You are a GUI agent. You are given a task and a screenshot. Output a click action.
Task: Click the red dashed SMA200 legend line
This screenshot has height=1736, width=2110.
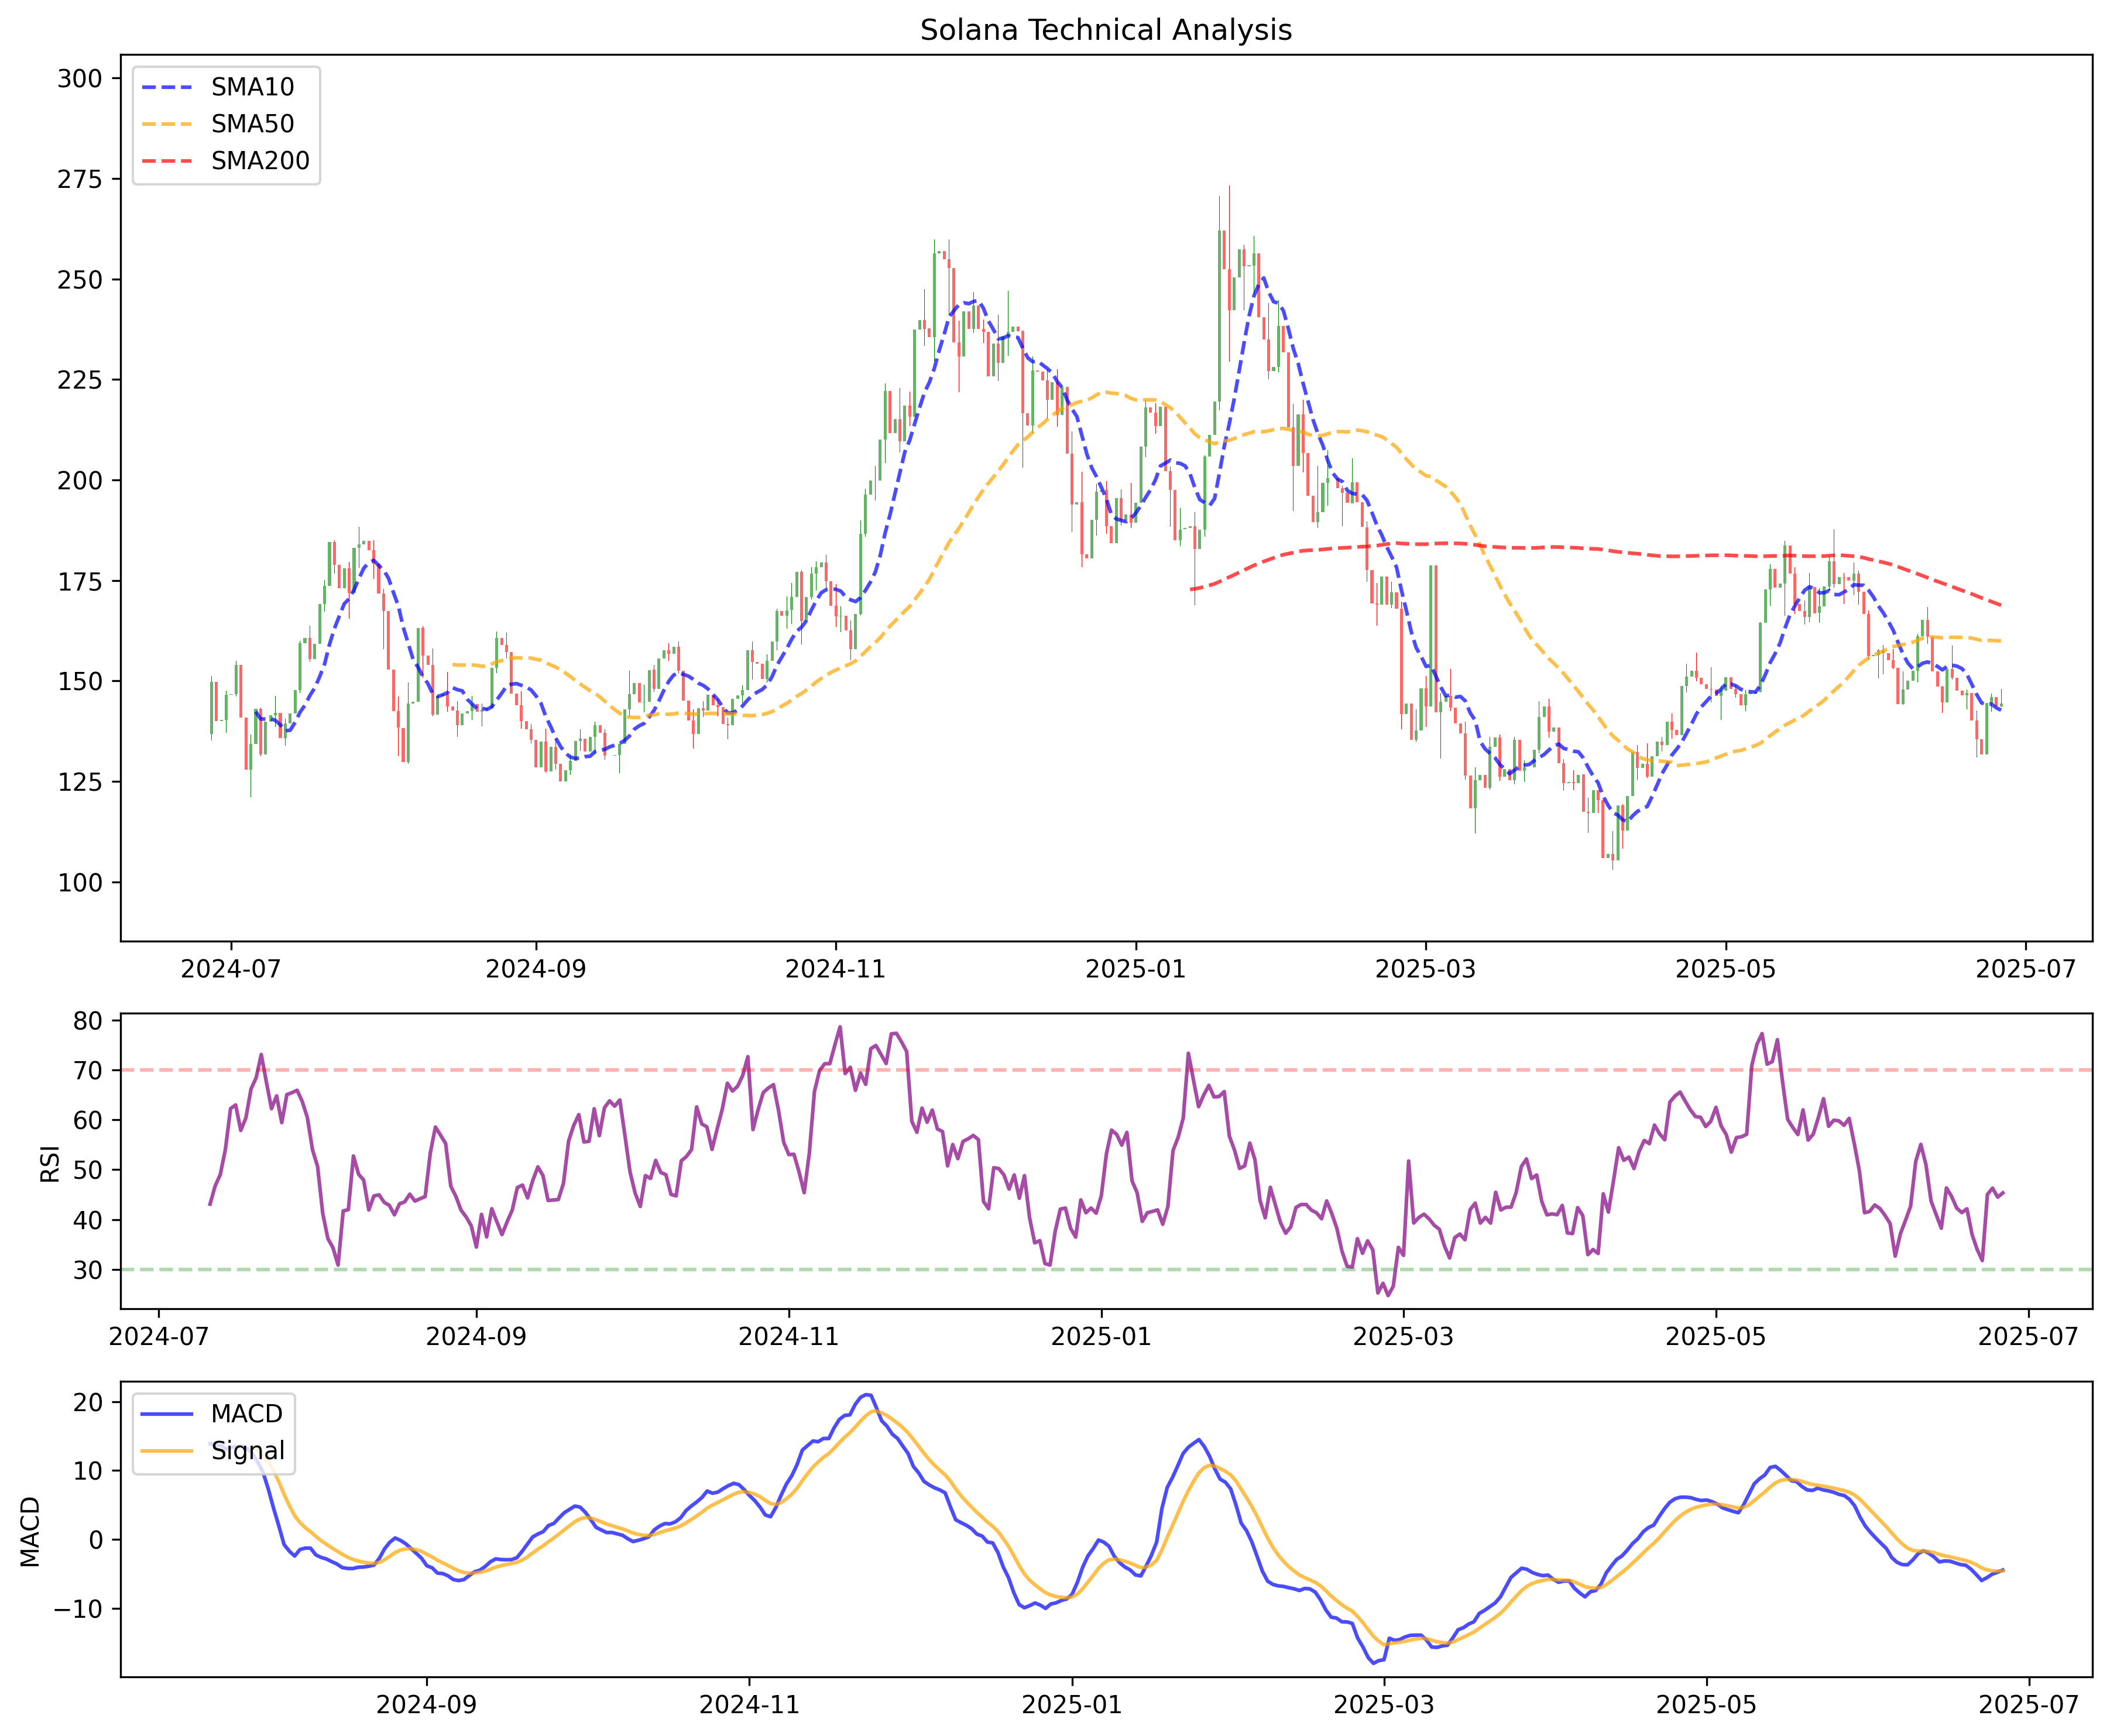pos(168,161)
